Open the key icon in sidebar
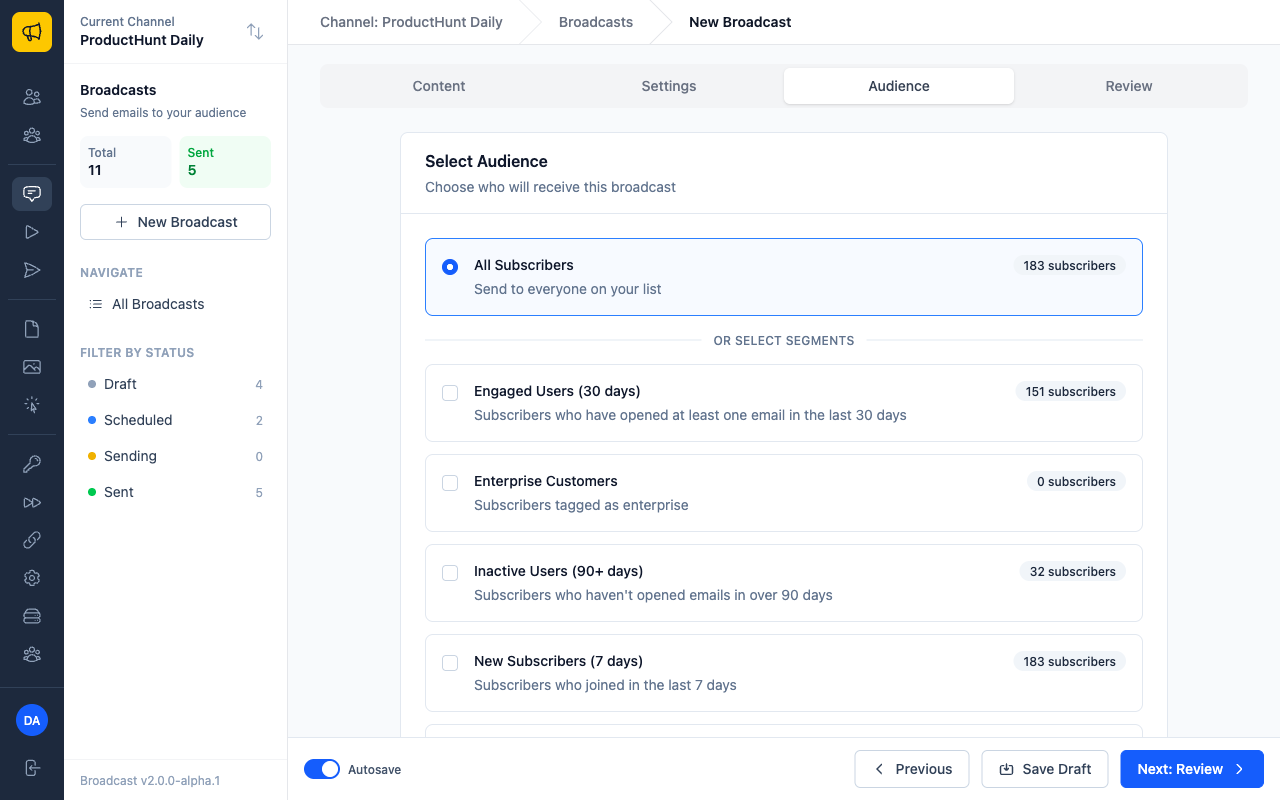Screen dimensions: 1280x800 pyautogui.click(x=32, y=464)
